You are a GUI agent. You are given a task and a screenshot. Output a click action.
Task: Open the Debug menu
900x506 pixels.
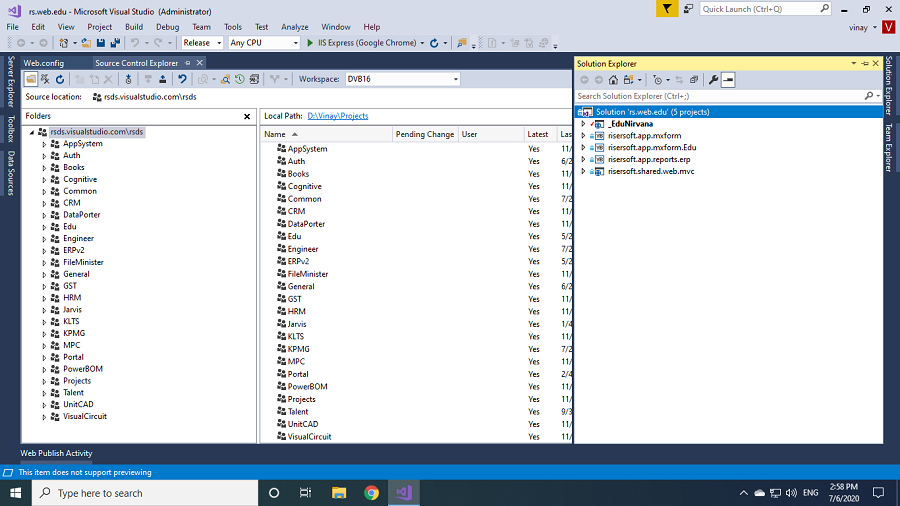(x=168, y=27)
